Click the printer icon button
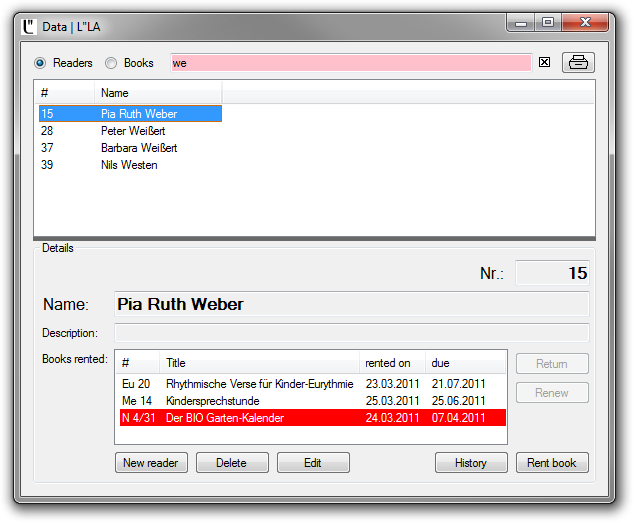634x523 pixels. [578, 63]
